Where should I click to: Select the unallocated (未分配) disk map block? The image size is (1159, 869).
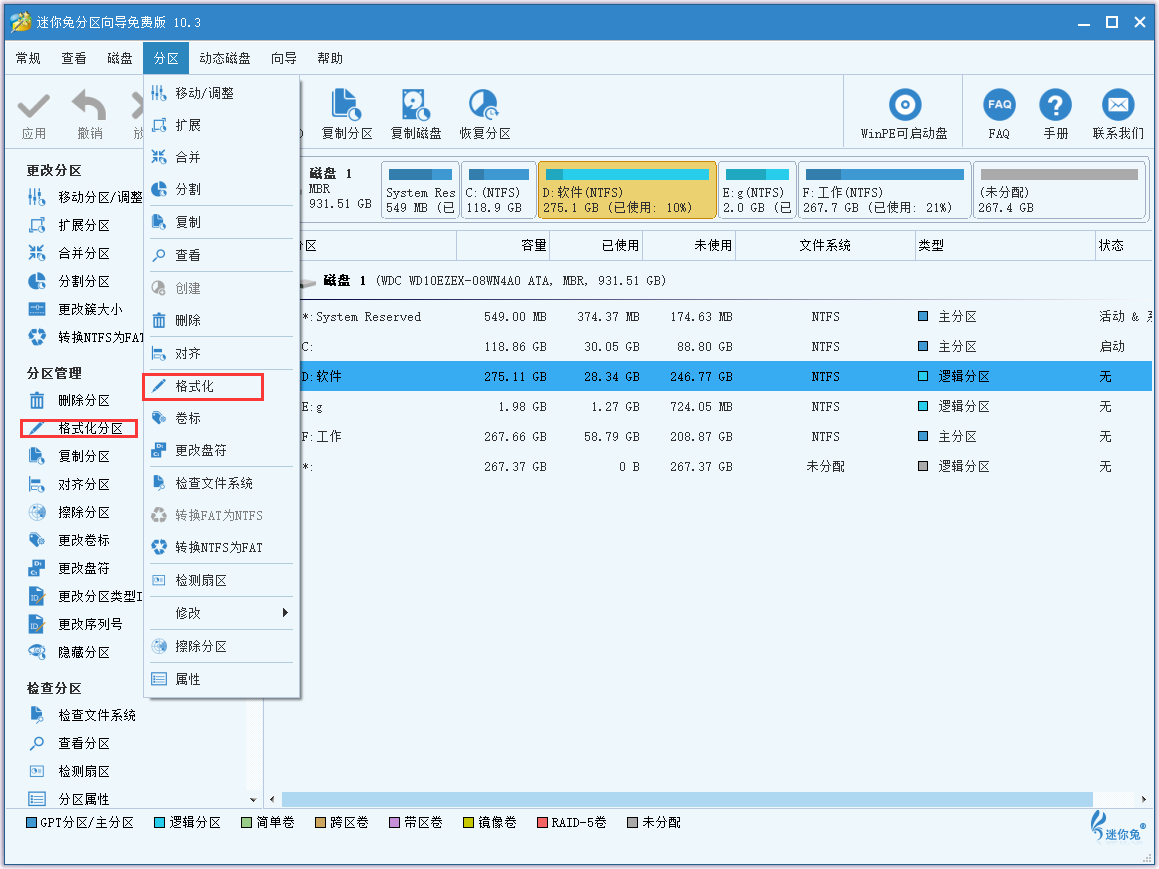(1058, 191)
